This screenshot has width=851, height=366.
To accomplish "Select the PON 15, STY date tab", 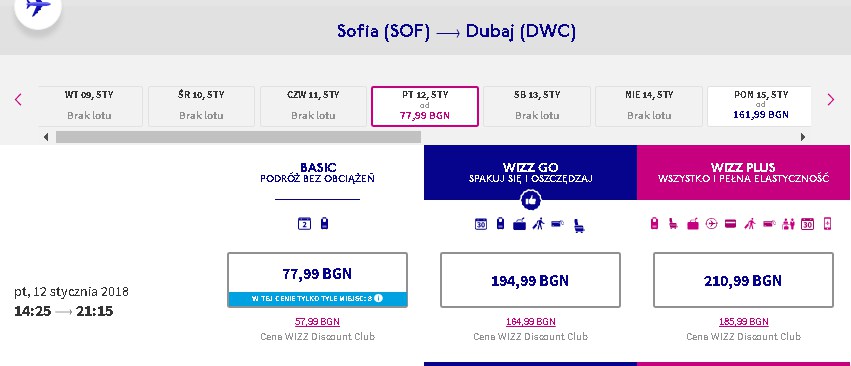I will click(759, 106).
